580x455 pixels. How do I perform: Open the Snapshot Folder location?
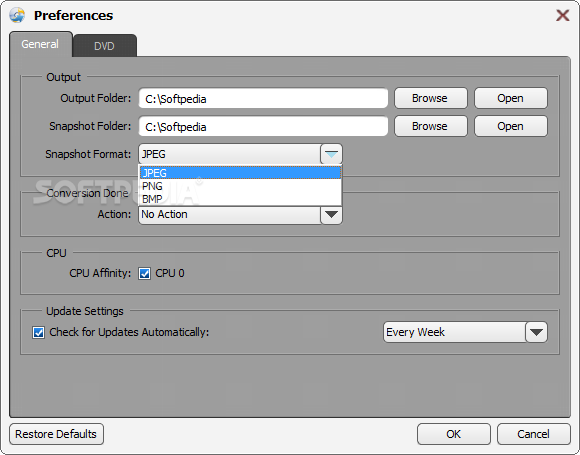510,126
